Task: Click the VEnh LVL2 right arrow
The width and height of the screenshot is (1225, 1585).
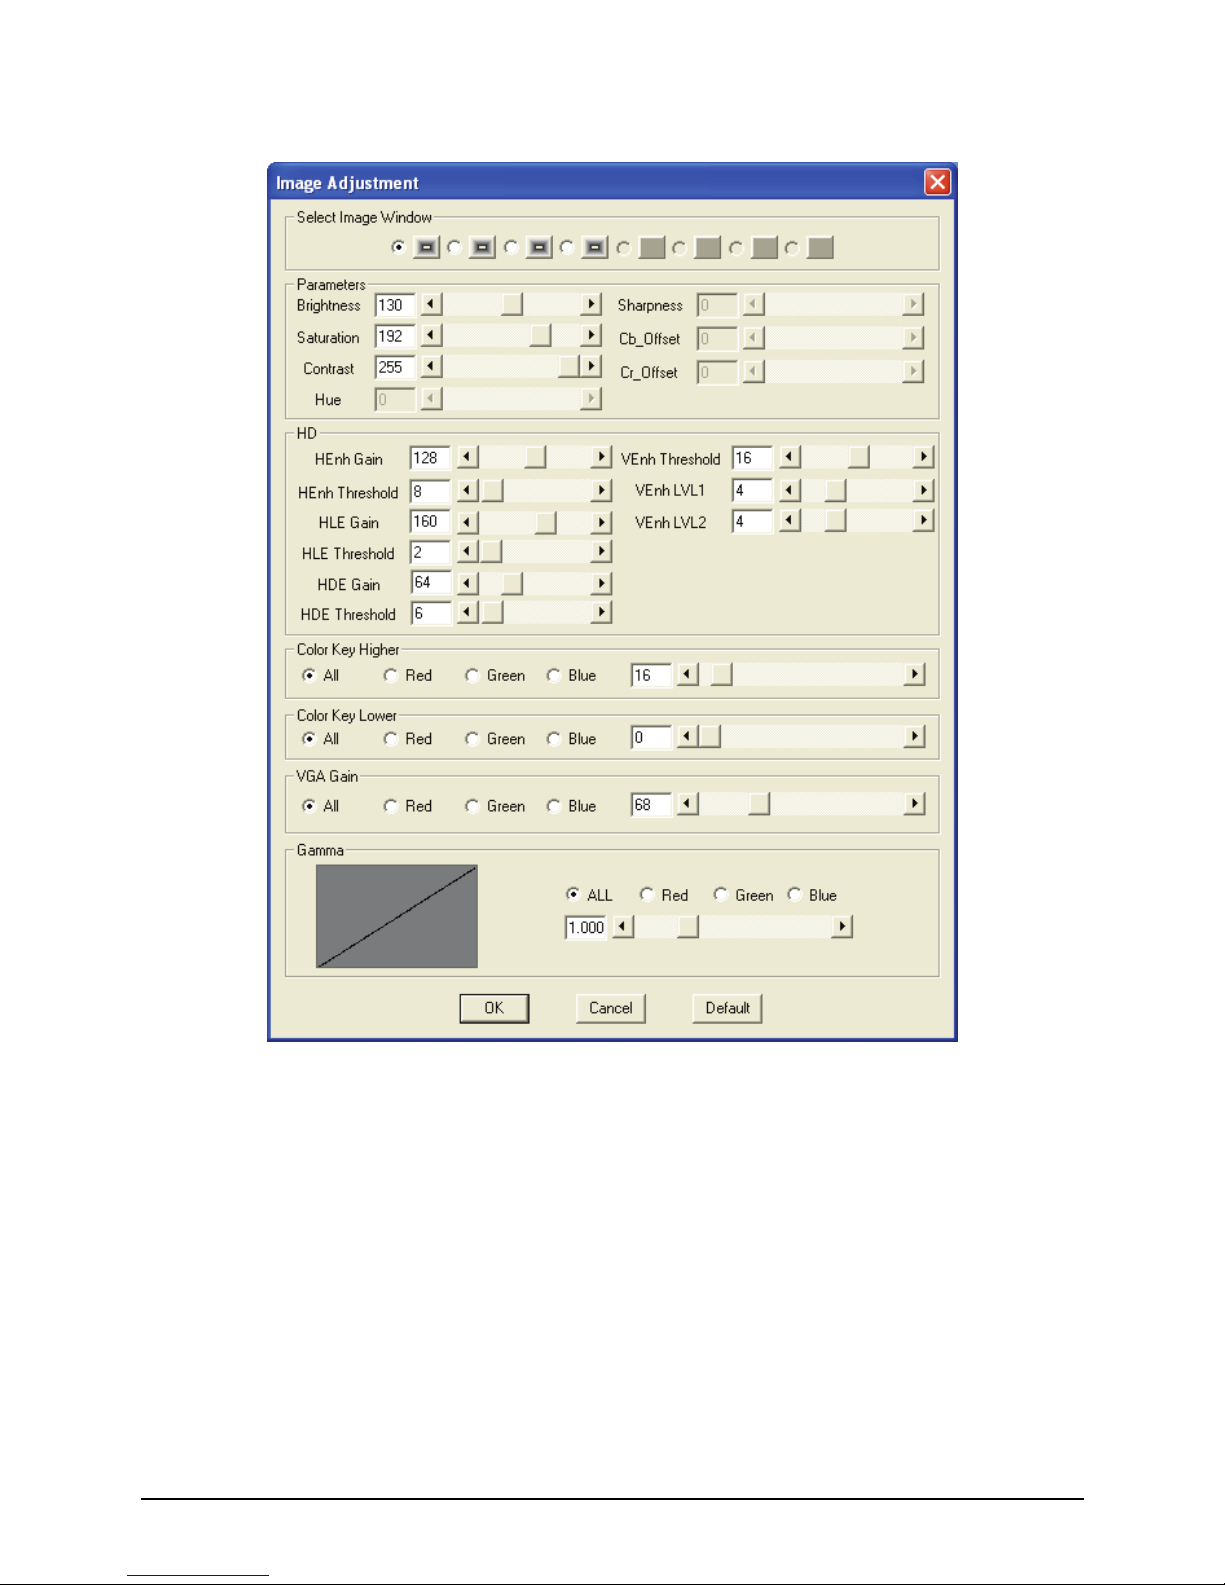Action: [924, 520]
